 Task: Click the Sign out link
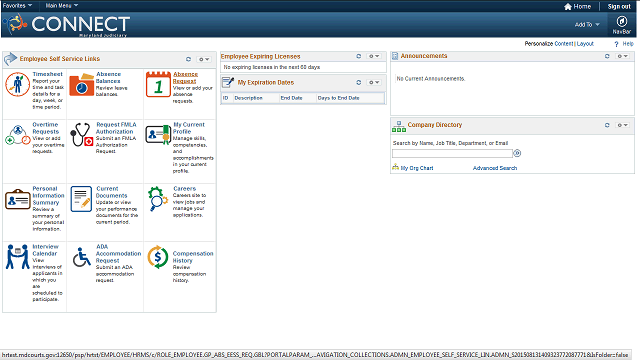click(x=619, y=7)
